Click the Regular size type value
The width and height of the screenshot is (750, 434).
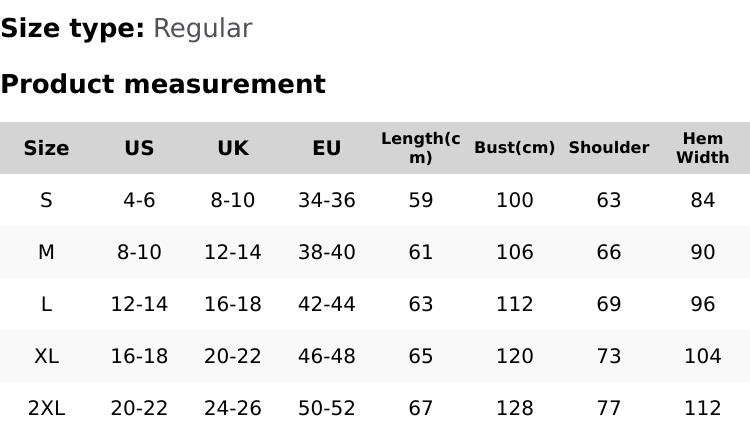(202, 29)
